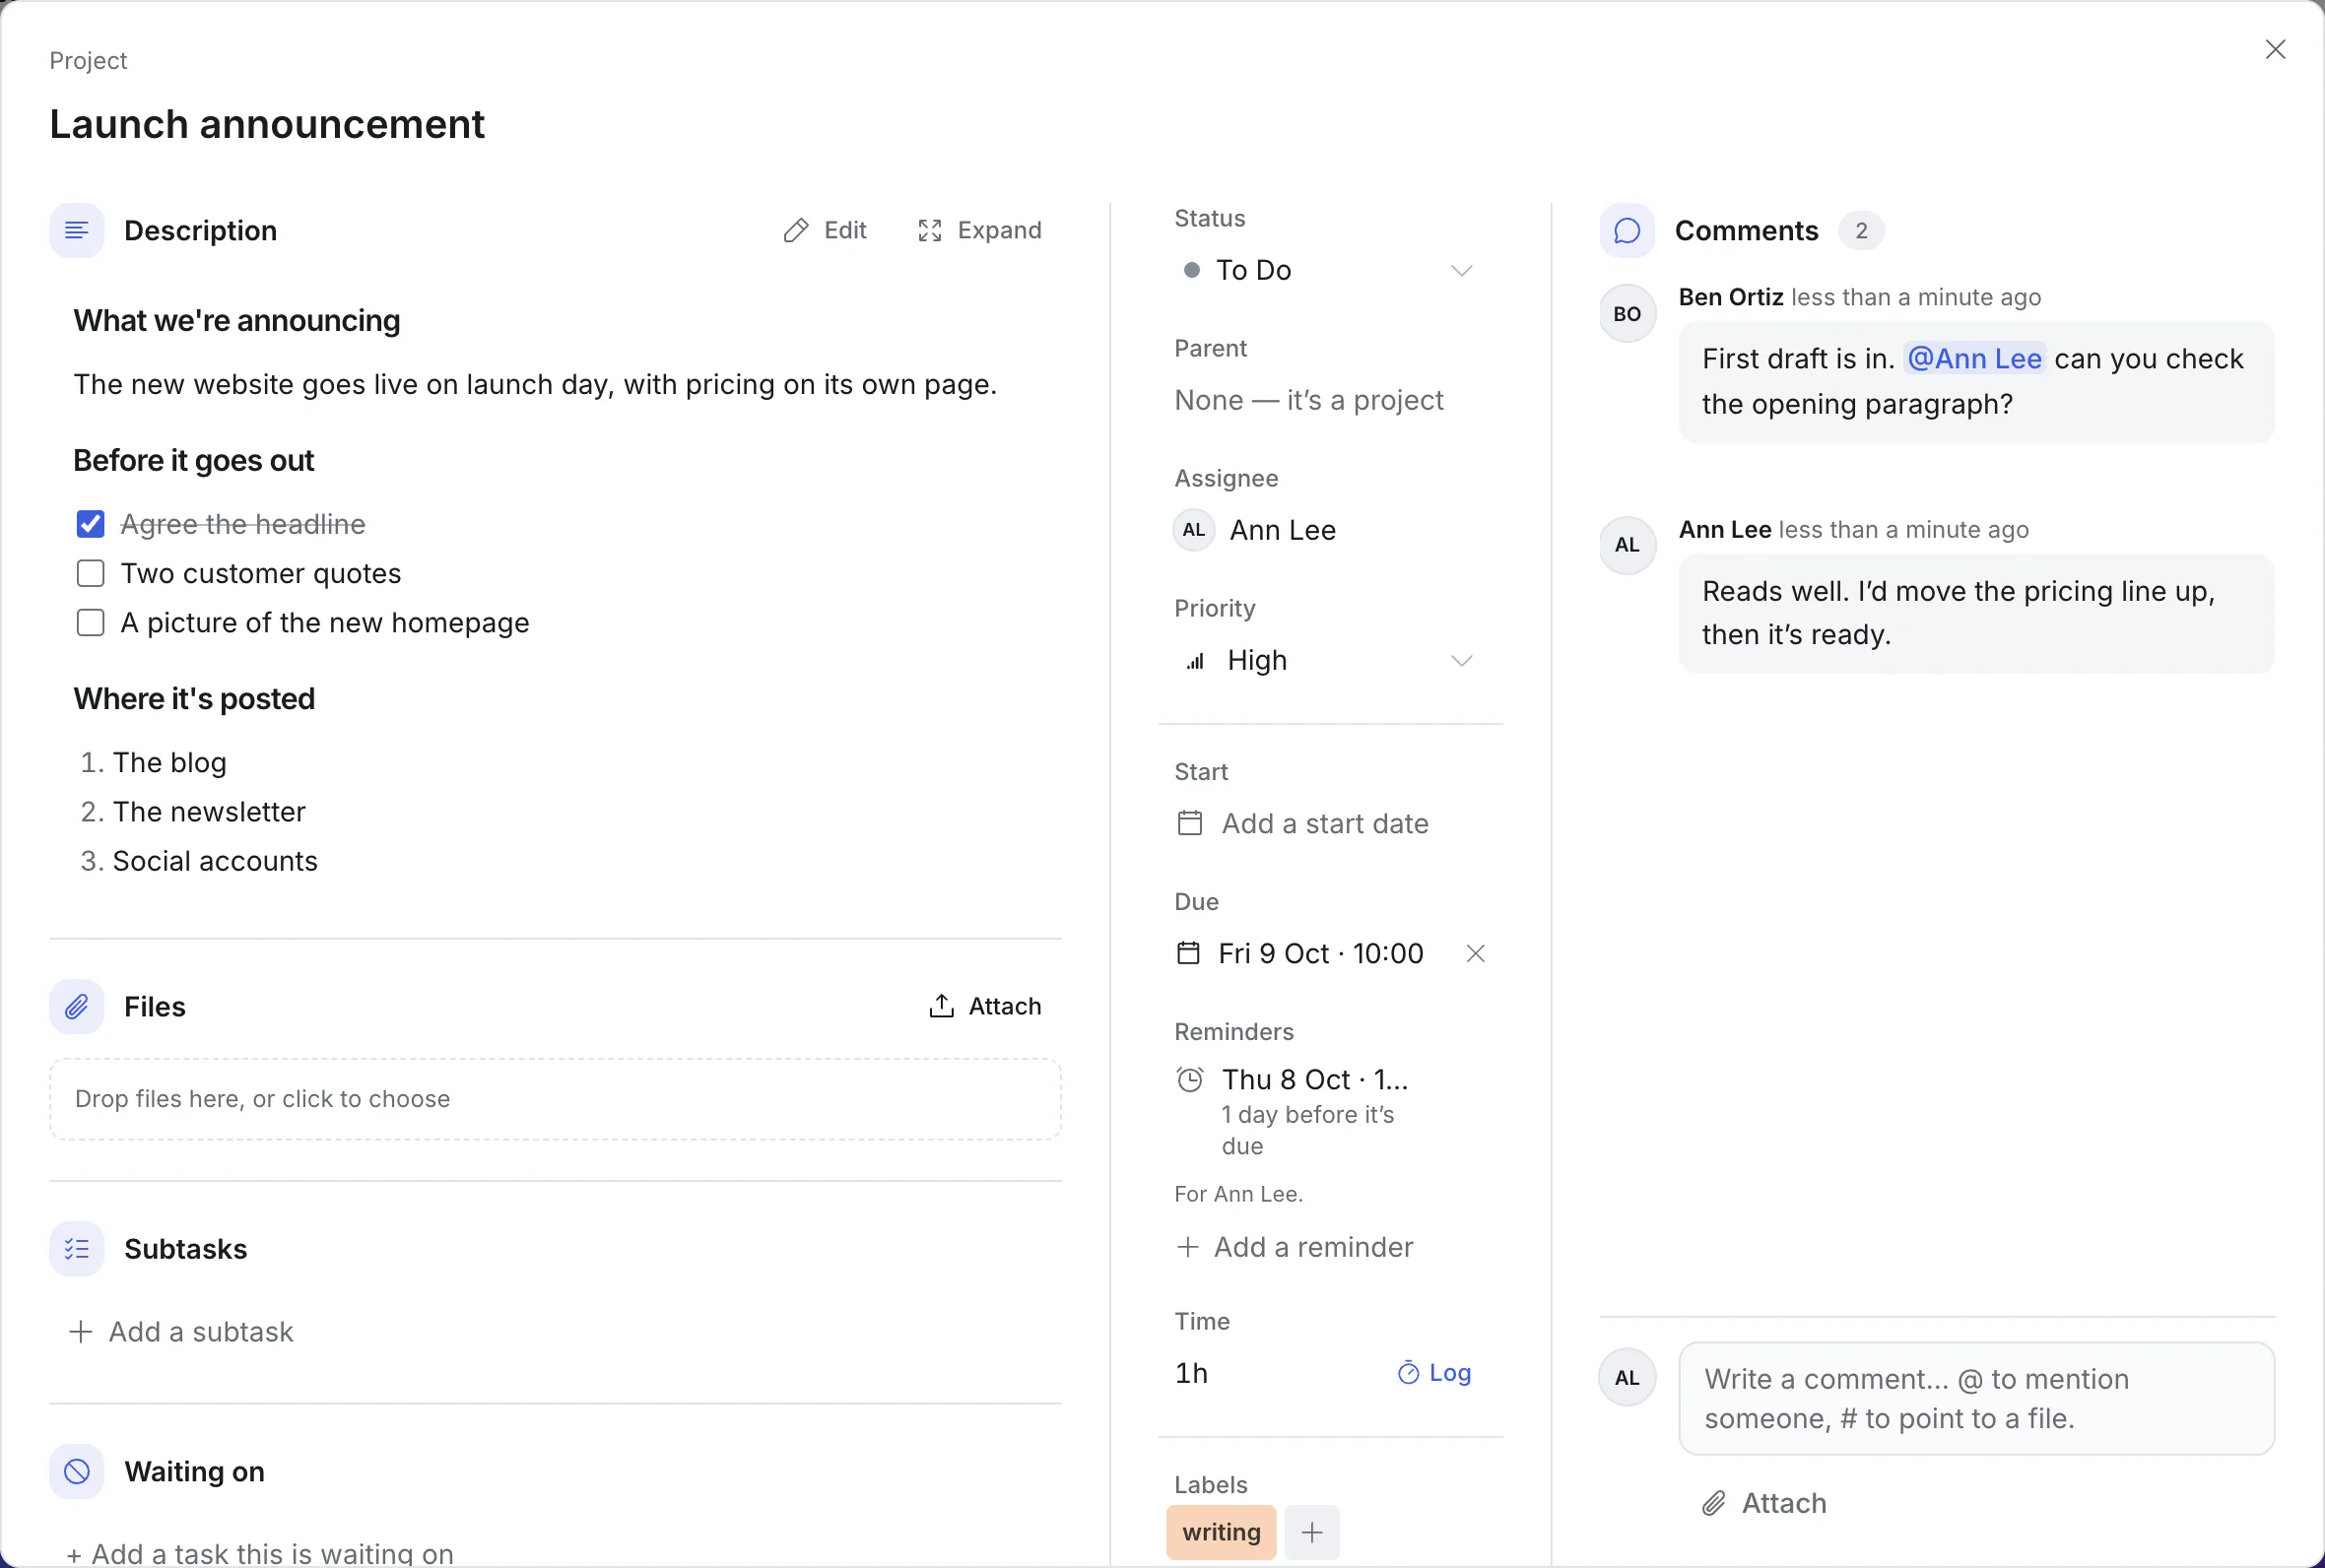Tick A picture of the new homepage
2325x1568 pixels.
pos(91,623)
